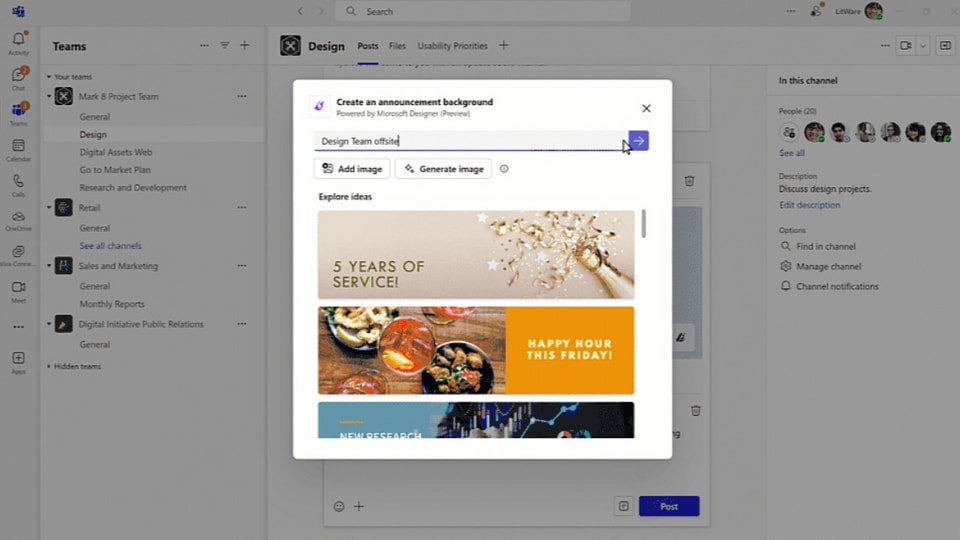
Task: Open Manage channel option
Action: tap(820, 266)
